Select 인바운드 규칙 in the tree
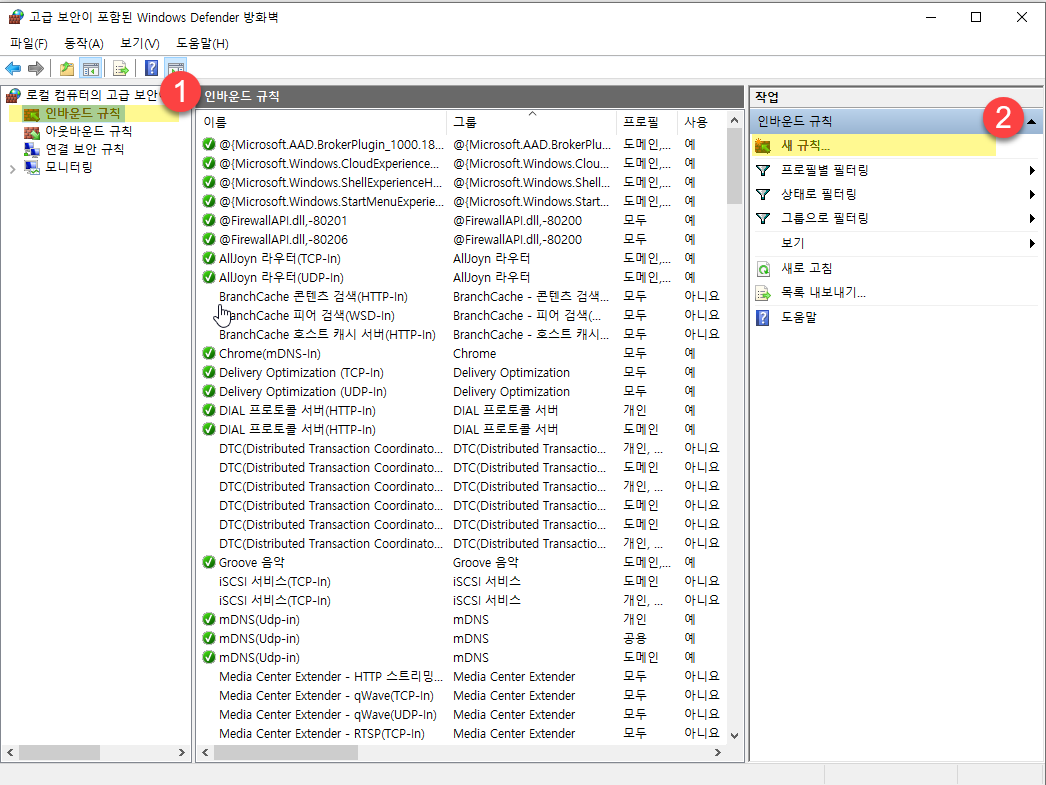This screenshot has height=785, width=1046. tap(83, 114)
